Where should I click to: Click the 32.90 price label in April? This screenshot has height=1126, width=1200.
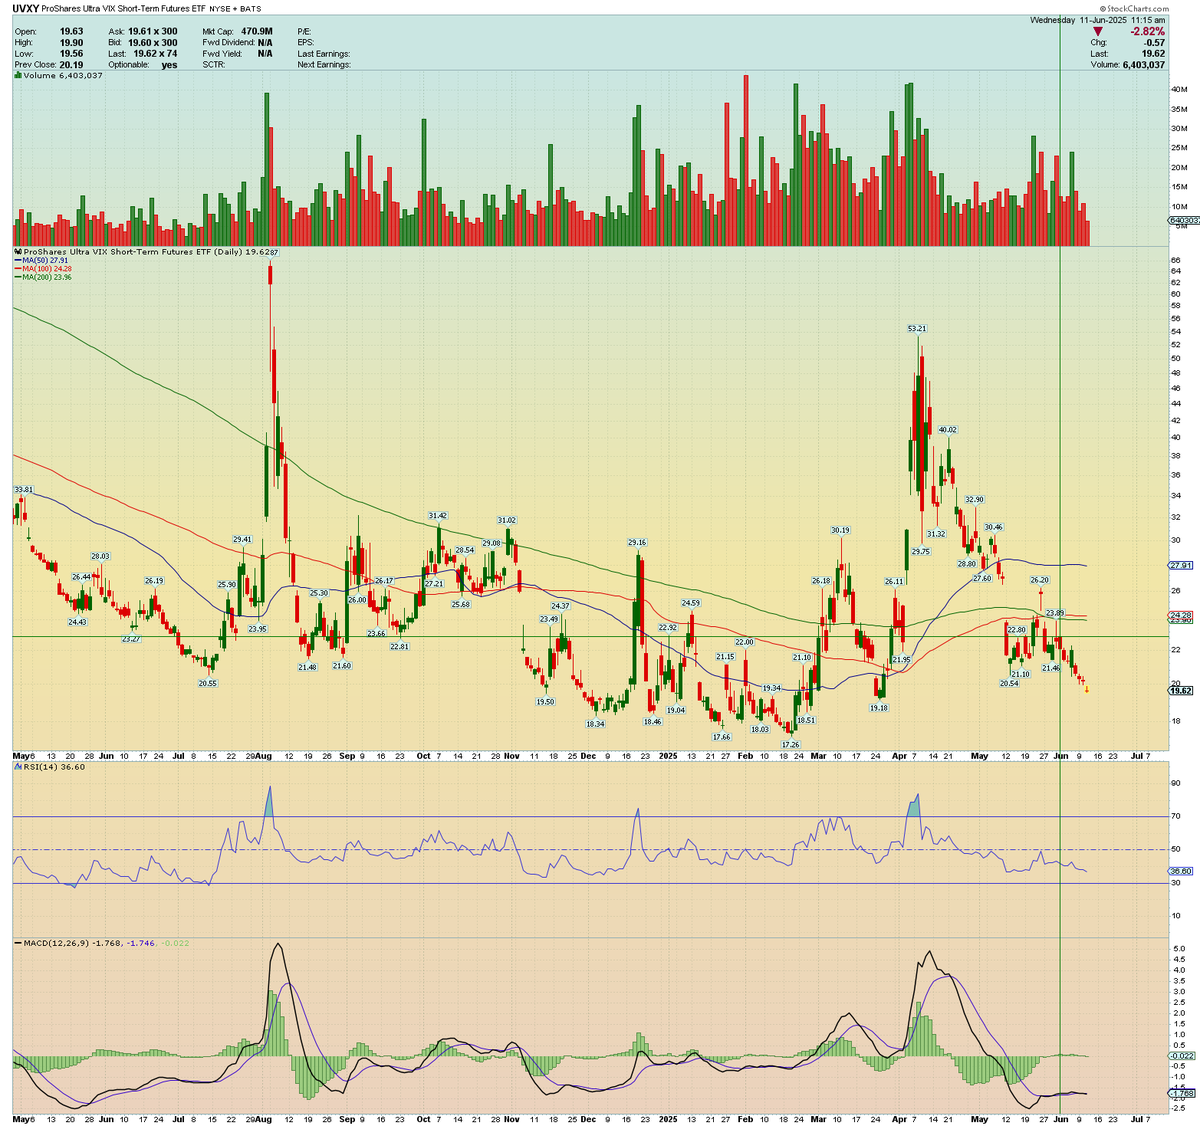(974, 499)
